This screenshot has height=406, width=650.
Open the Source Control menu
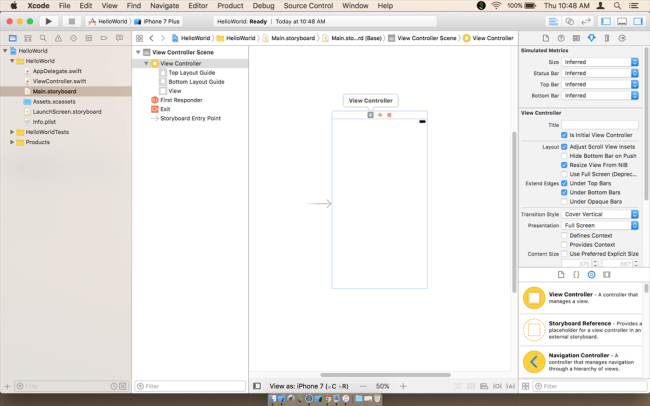[x=308, y=6]
